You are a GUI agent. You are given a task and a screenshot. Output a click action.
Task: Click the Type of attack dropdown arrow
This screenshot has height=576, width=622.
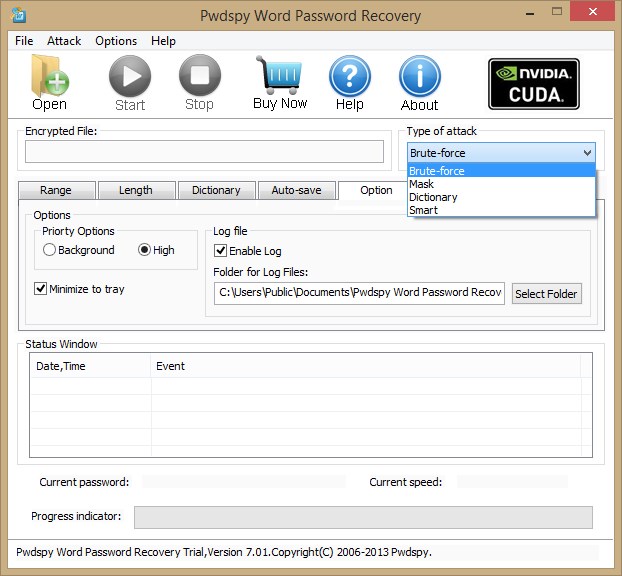(587, 153)
